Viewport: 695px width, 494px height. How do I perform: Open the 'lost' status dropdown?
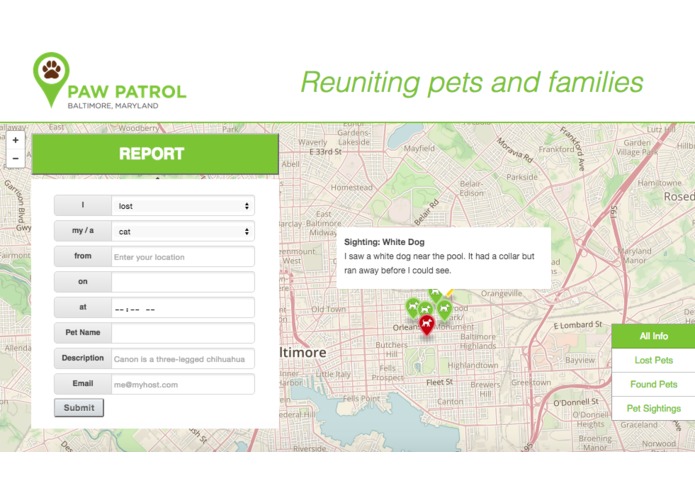[x=183, y=206]
